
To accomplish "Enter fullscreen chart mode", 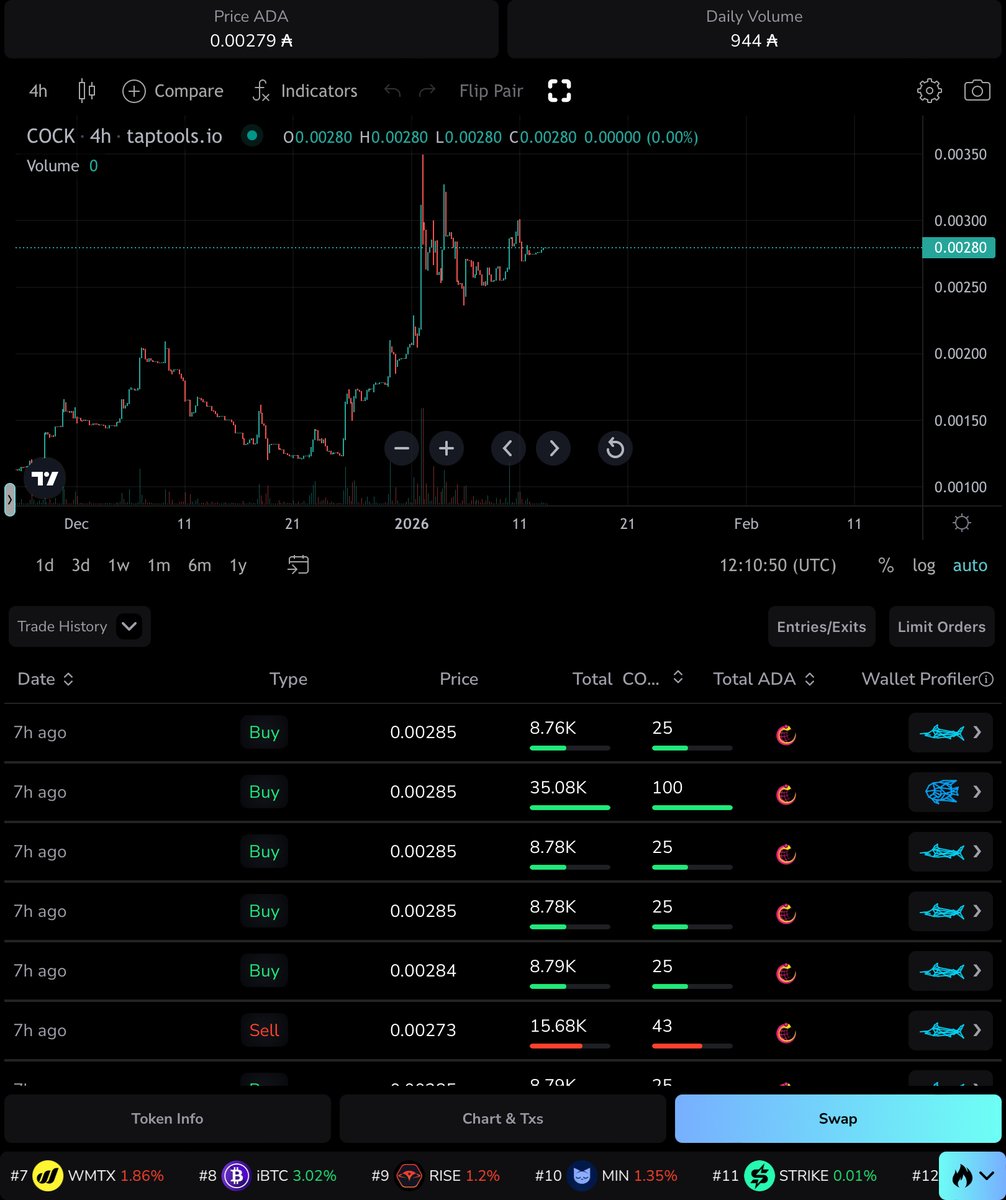I will (x=559, y=91).
